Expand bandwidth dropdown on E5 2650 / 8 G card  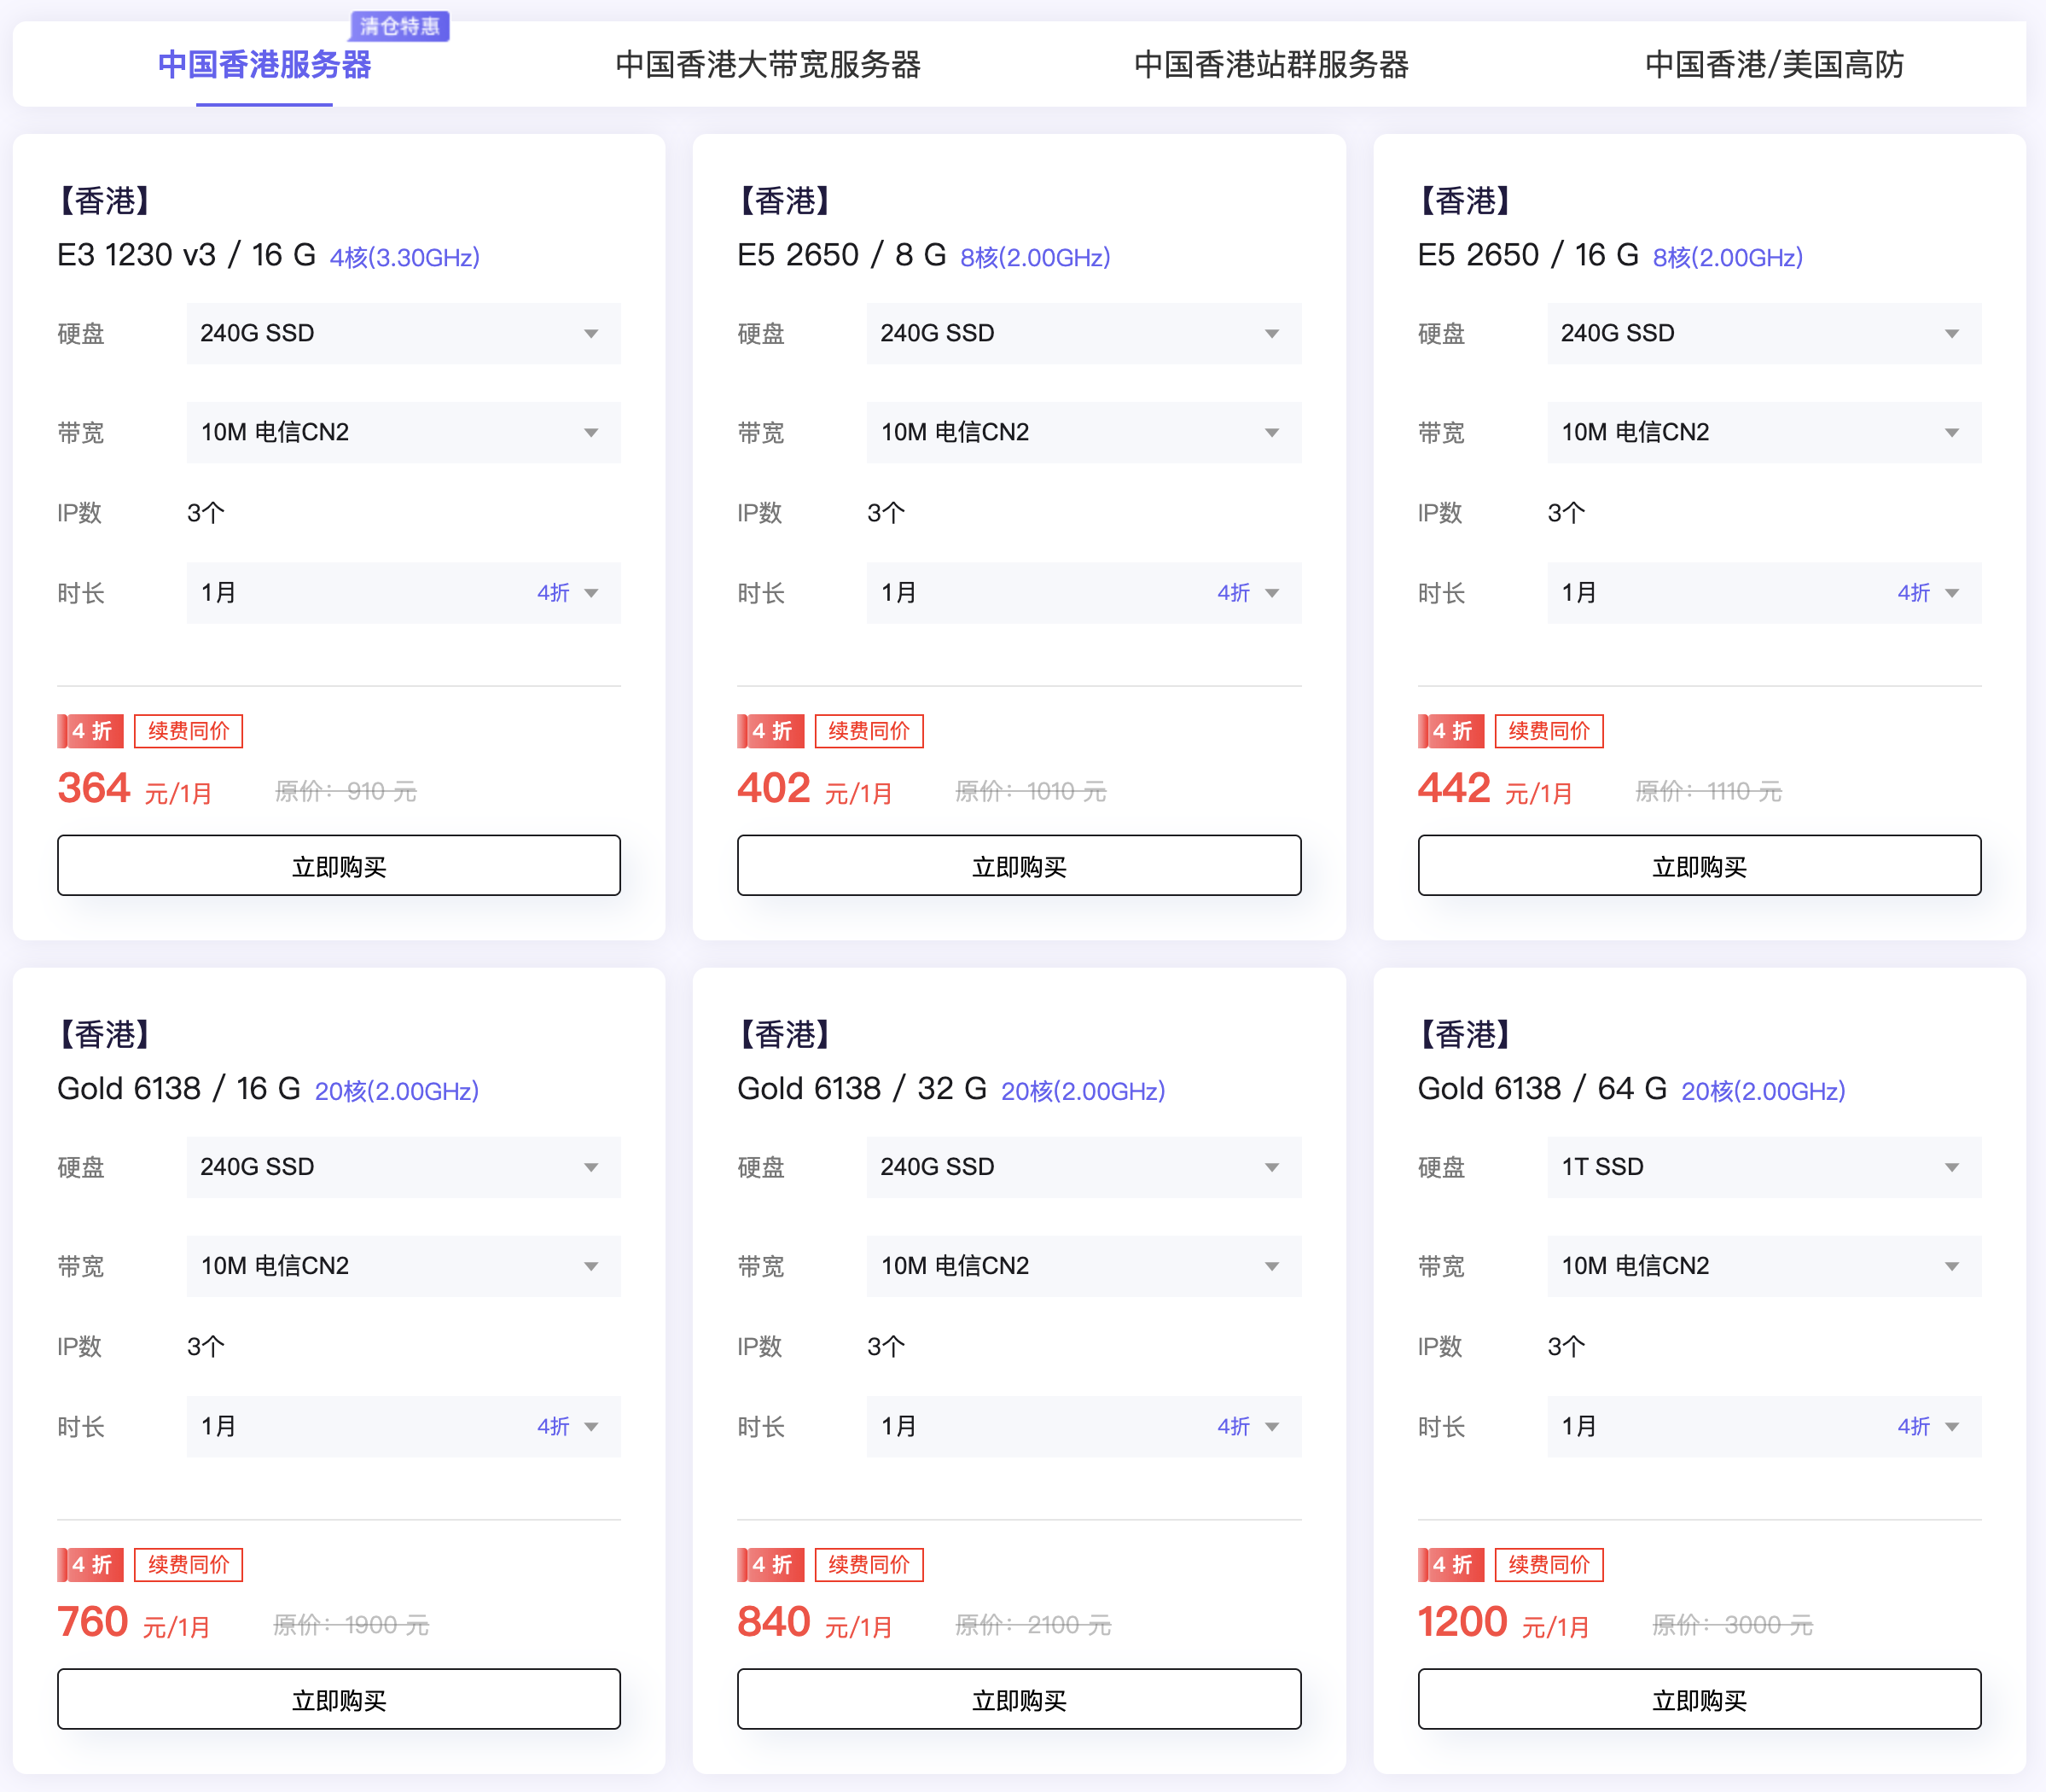1084,432
